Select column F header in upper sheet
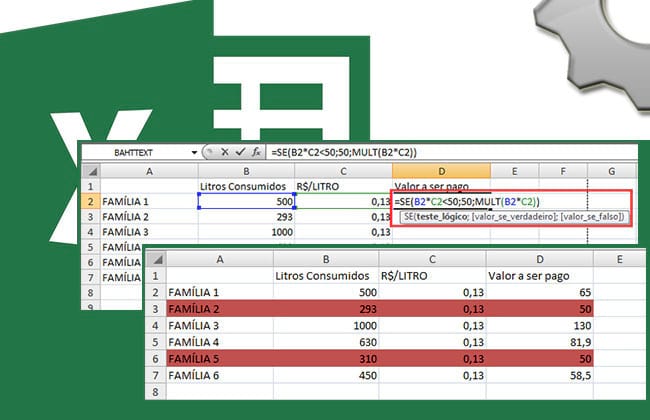Screen dimensions: 650x420 (563, 171)
